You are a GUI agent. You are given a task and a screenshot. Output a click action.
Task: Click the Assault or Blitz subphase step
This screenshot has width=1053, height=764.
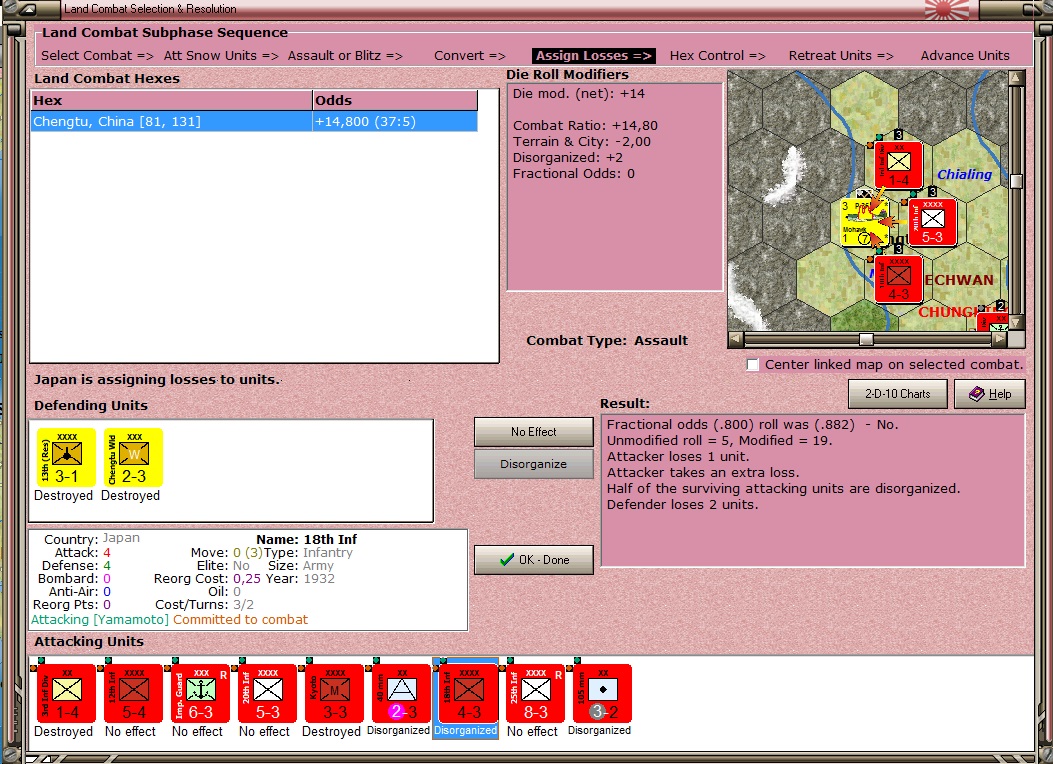coord(345,56)
